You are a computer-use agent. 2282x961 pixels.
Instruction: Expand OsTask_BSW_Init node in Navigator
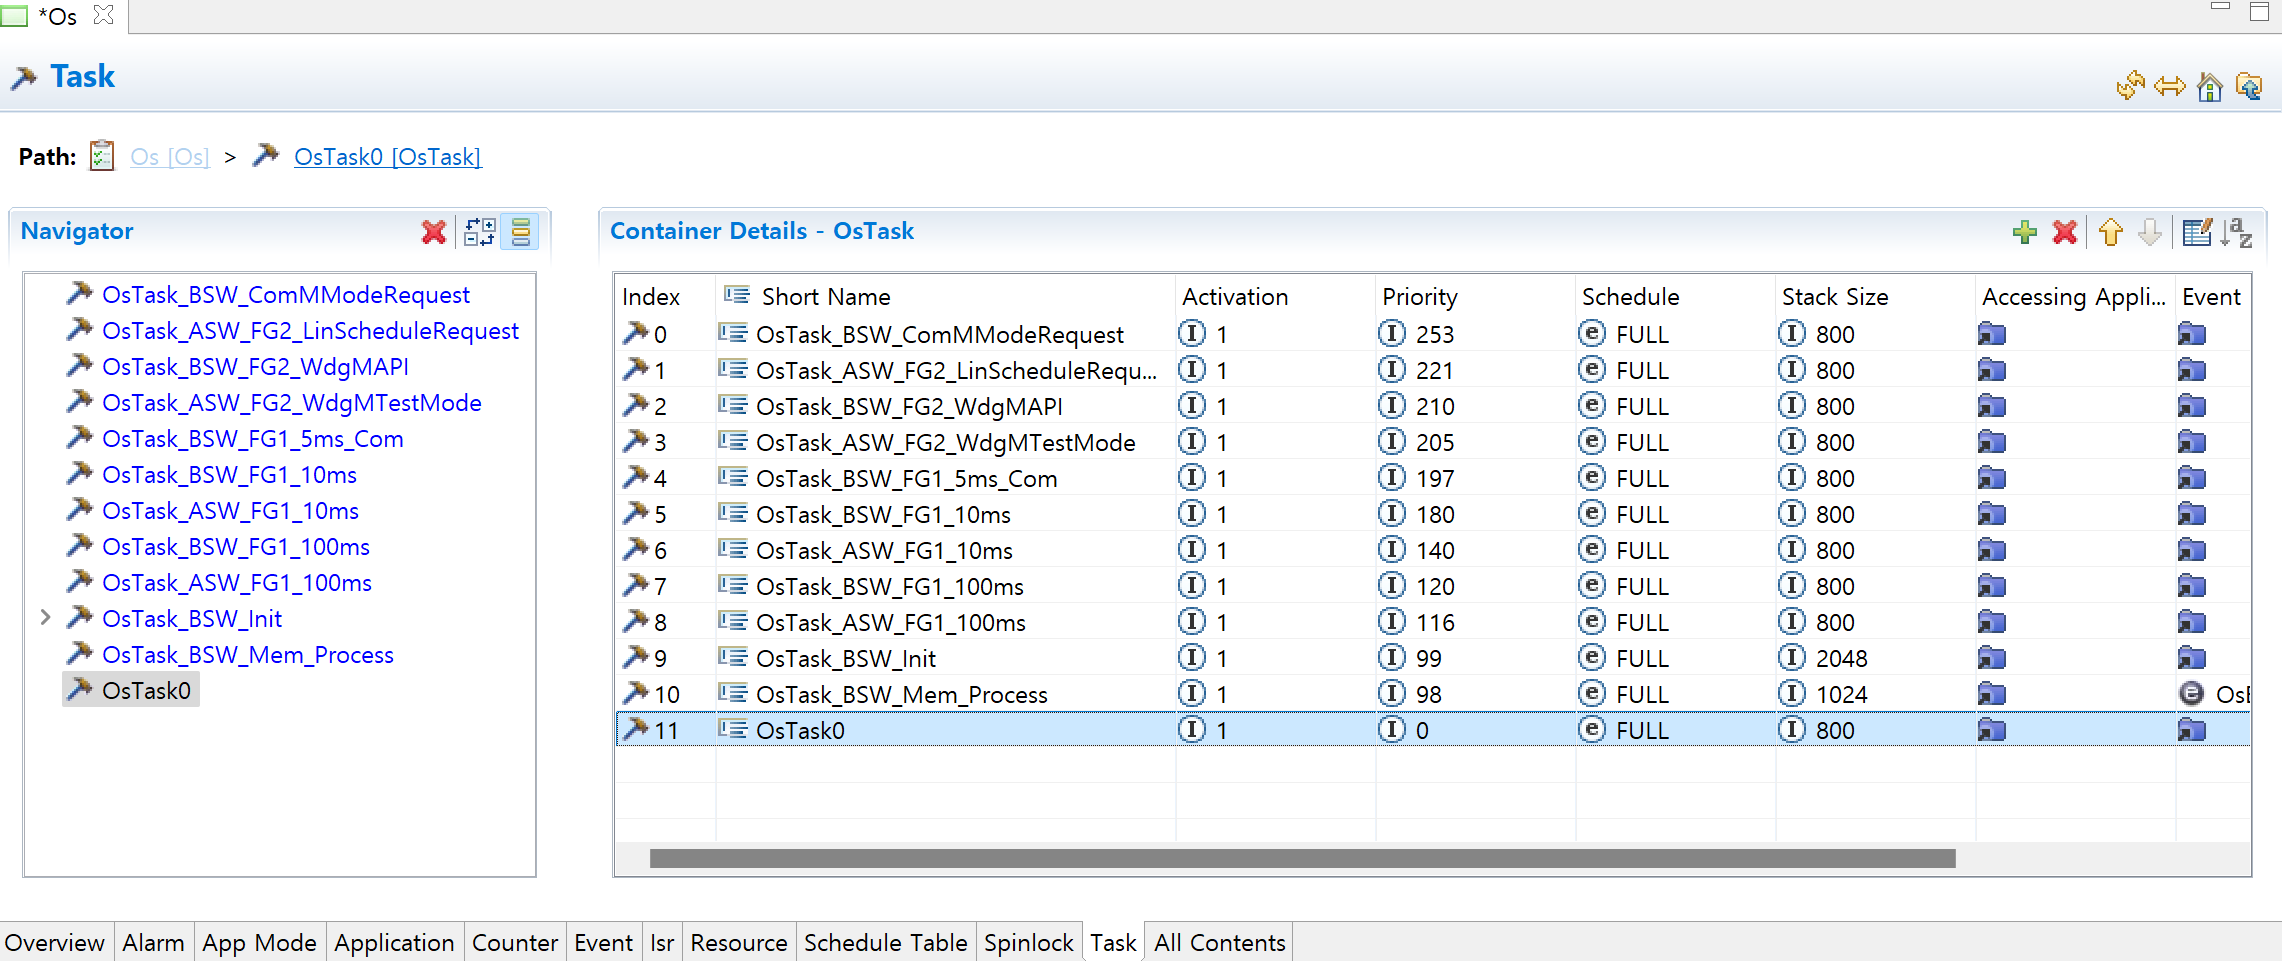(45, 618)
